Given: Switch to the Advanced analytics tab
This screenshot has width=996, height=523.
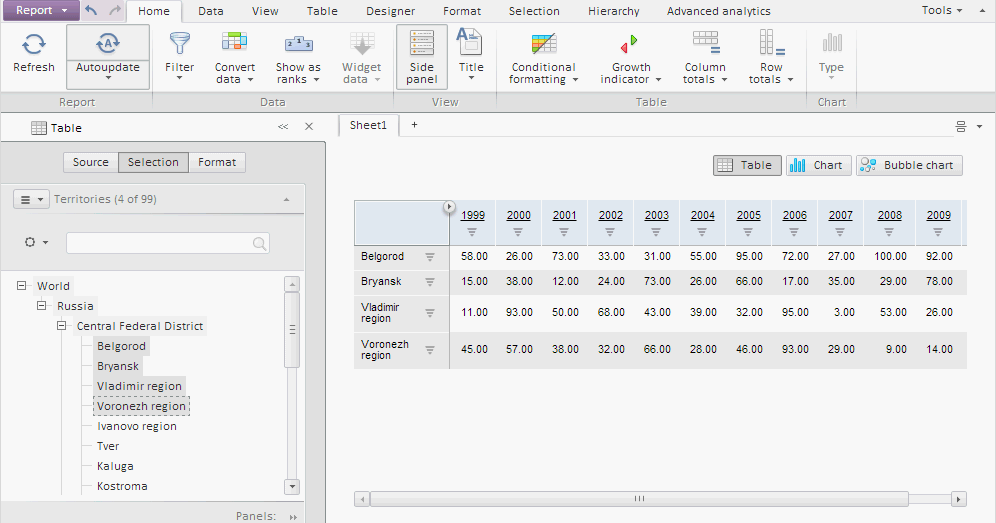Looking at the screenshot, I should click(718, 11).
